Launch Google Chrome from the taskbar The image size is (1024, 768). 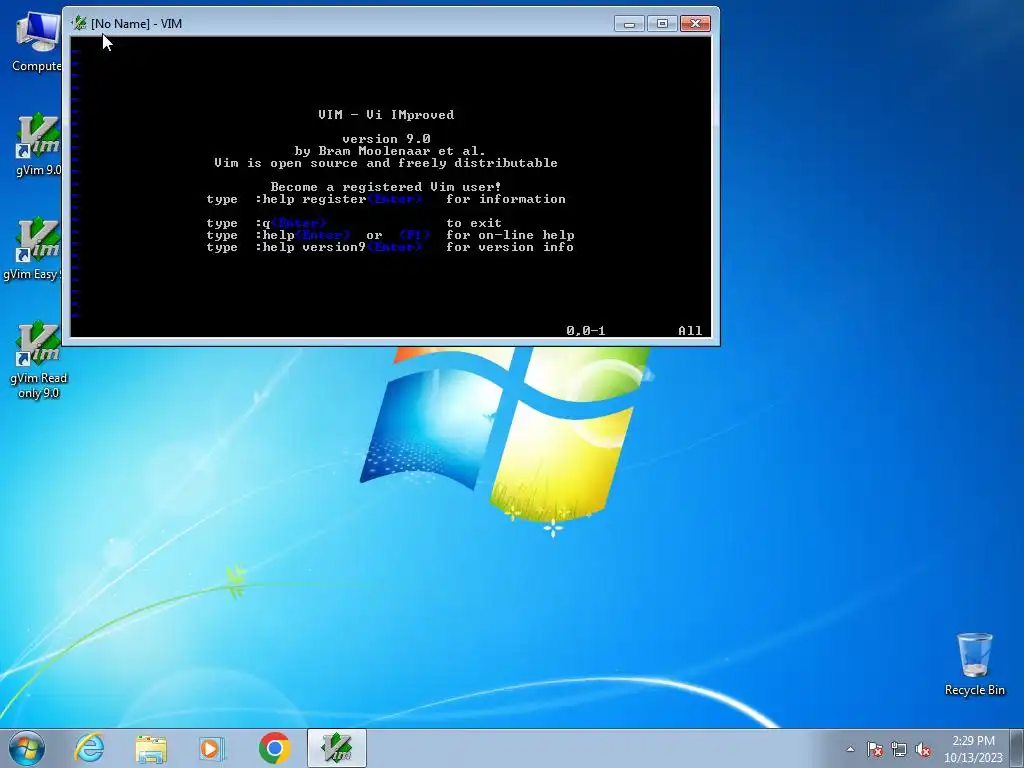point(274,748)
